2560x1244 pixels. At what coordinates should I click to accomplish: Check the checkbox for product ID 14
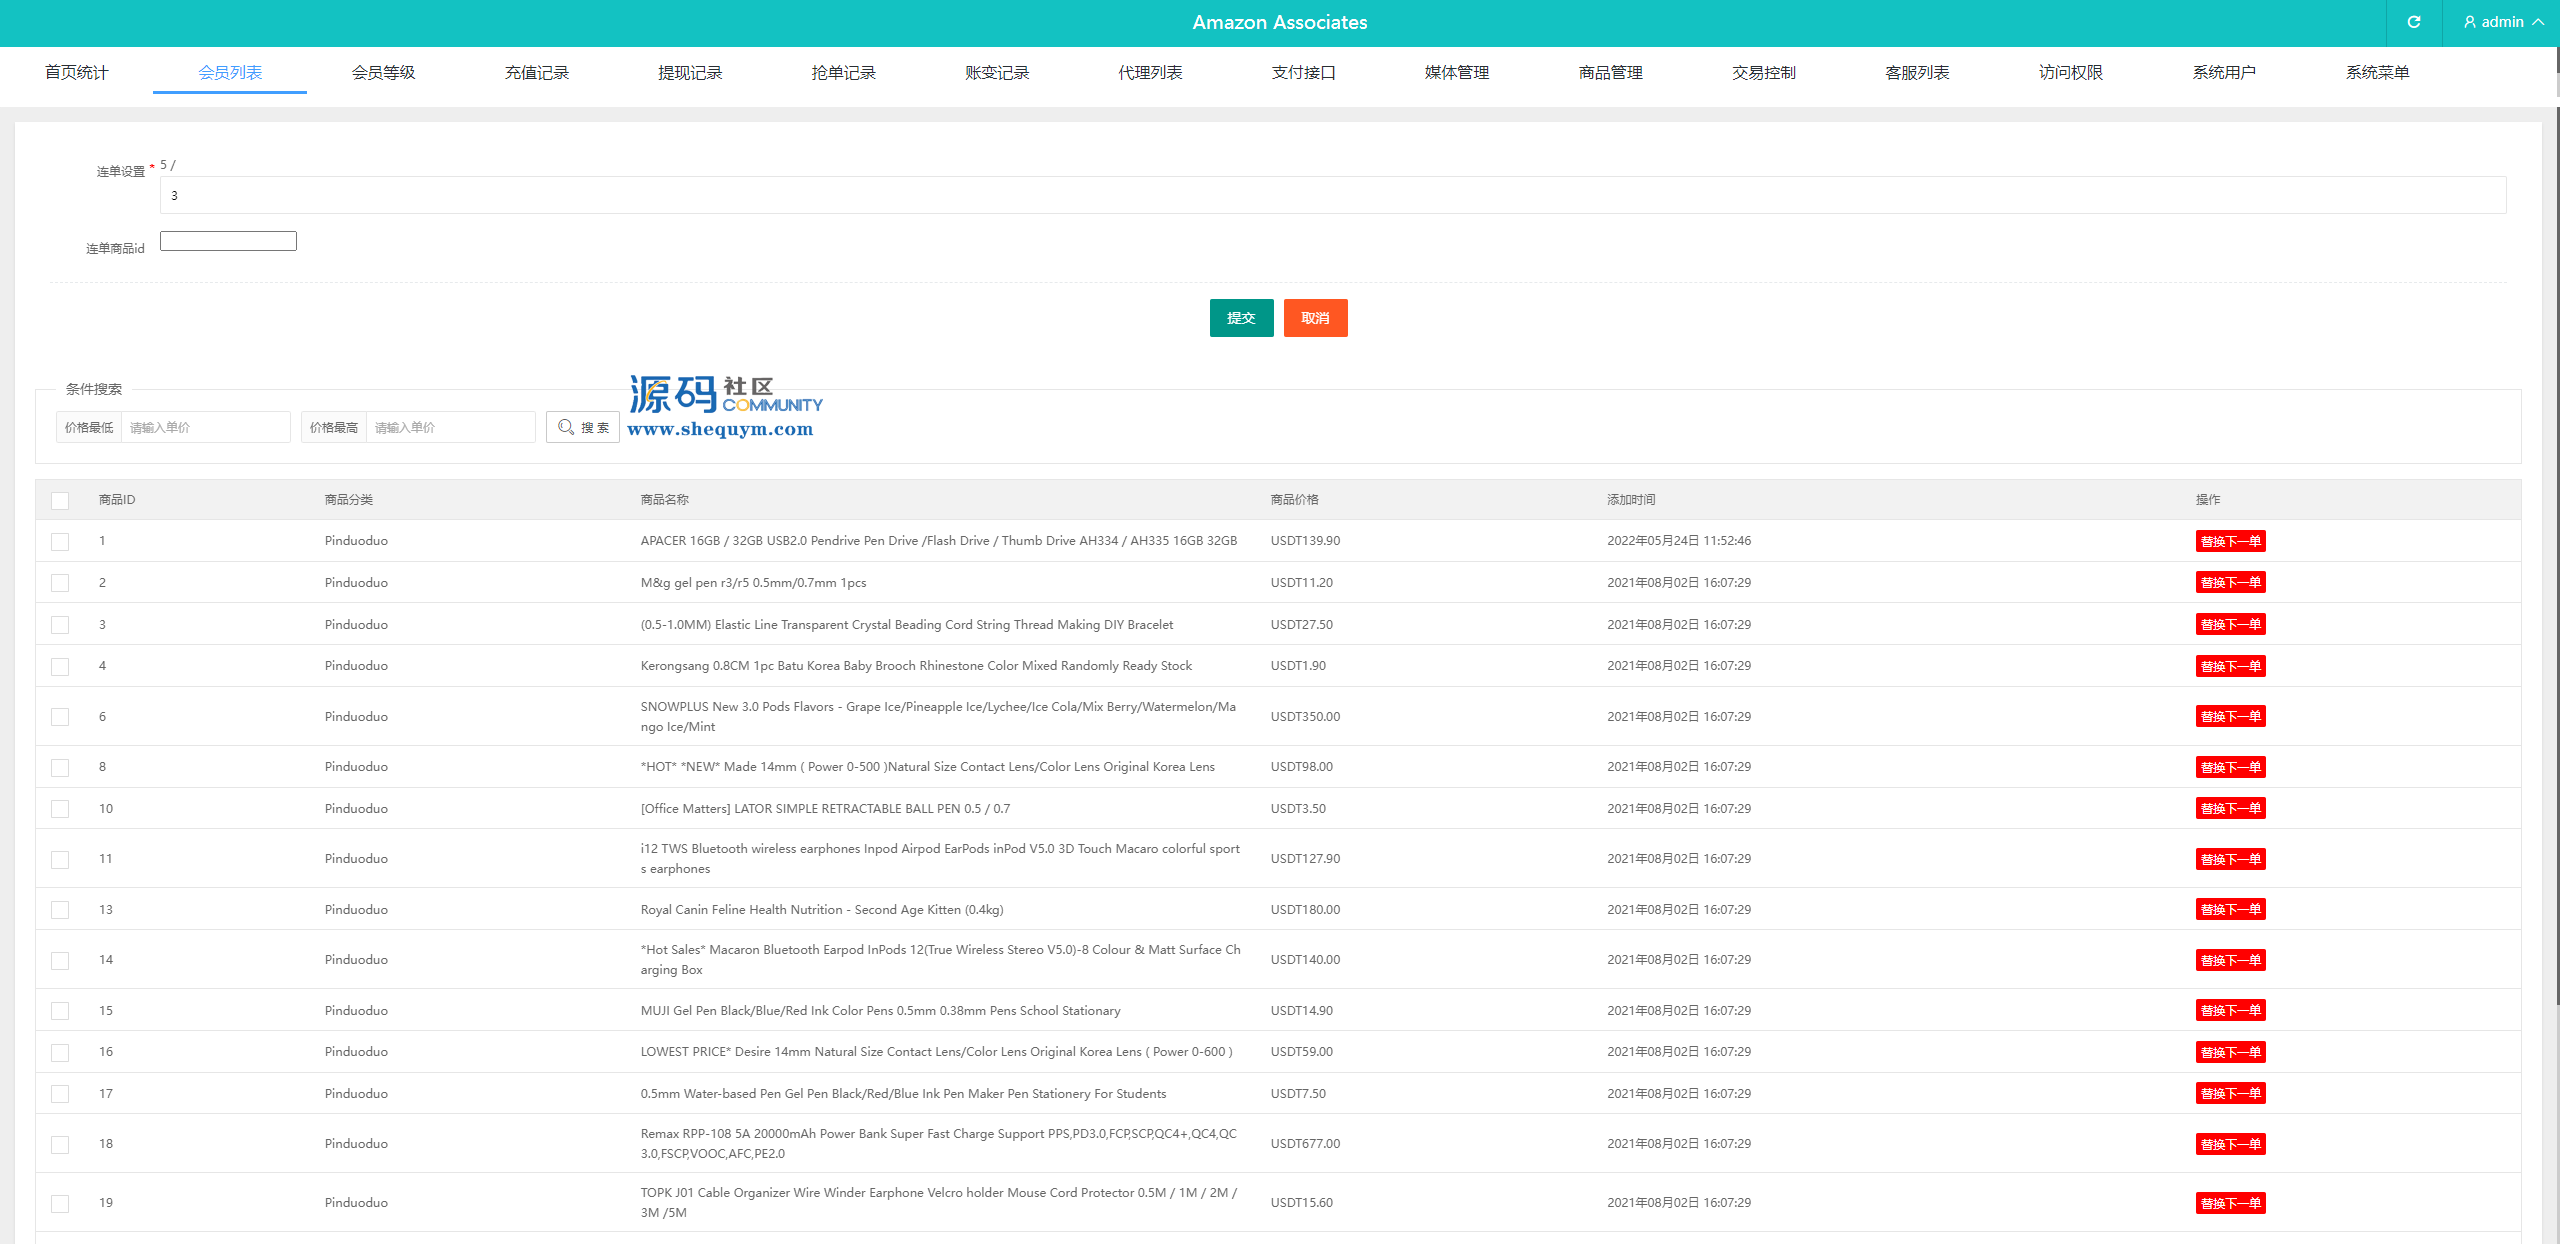[x=60, y=960]
